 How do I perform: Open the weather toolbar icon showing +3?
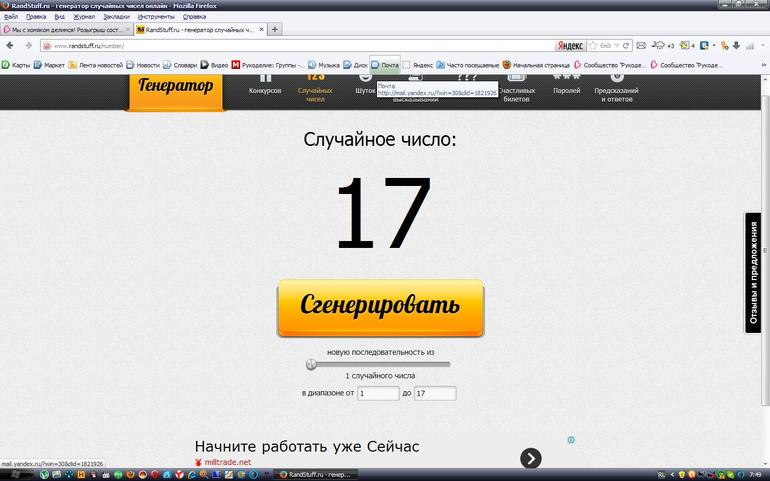pos(662,46)
